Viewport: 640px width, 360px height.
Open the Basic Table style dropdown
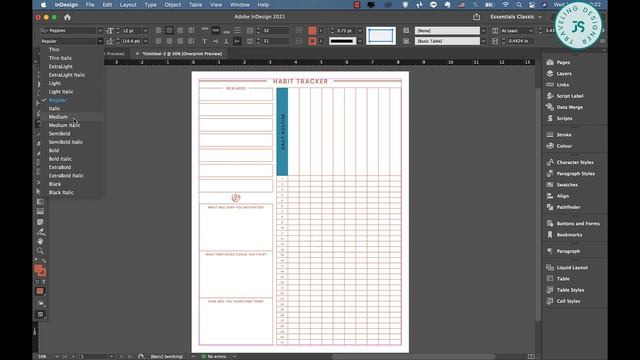(483, 41)
